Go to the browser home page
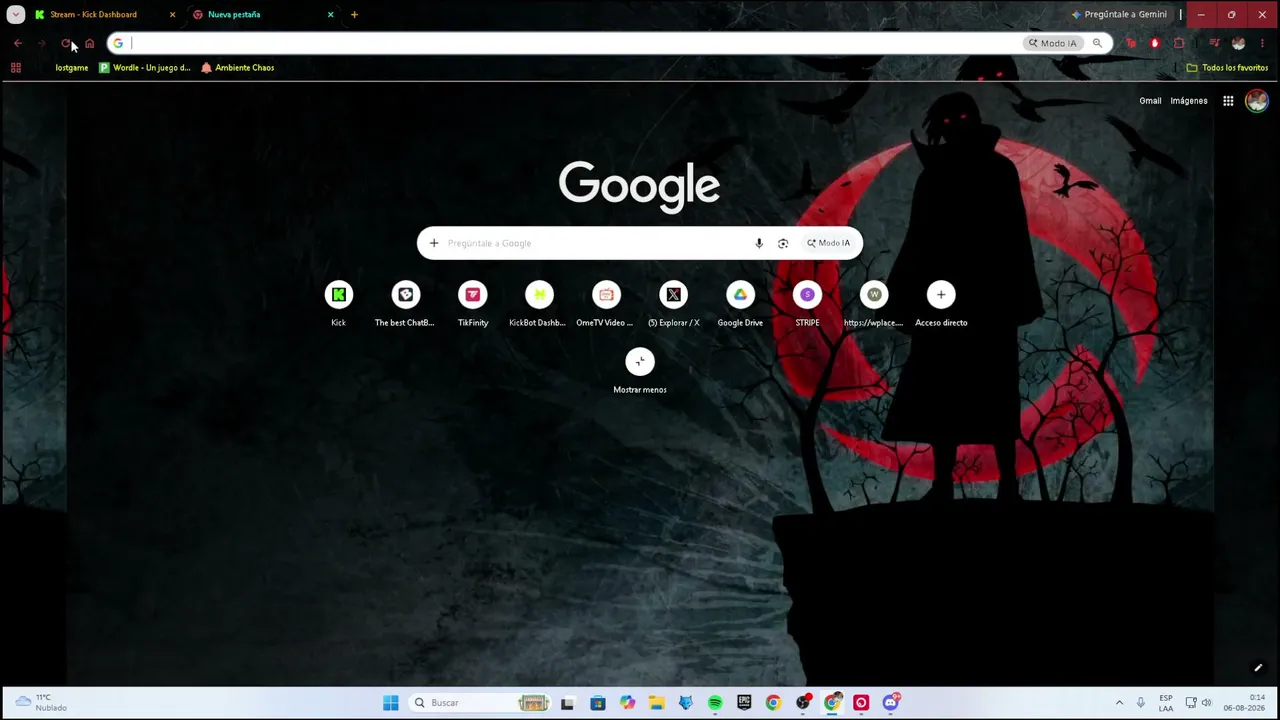Screen dimensions: 1280x720 (x=89, y=43)
